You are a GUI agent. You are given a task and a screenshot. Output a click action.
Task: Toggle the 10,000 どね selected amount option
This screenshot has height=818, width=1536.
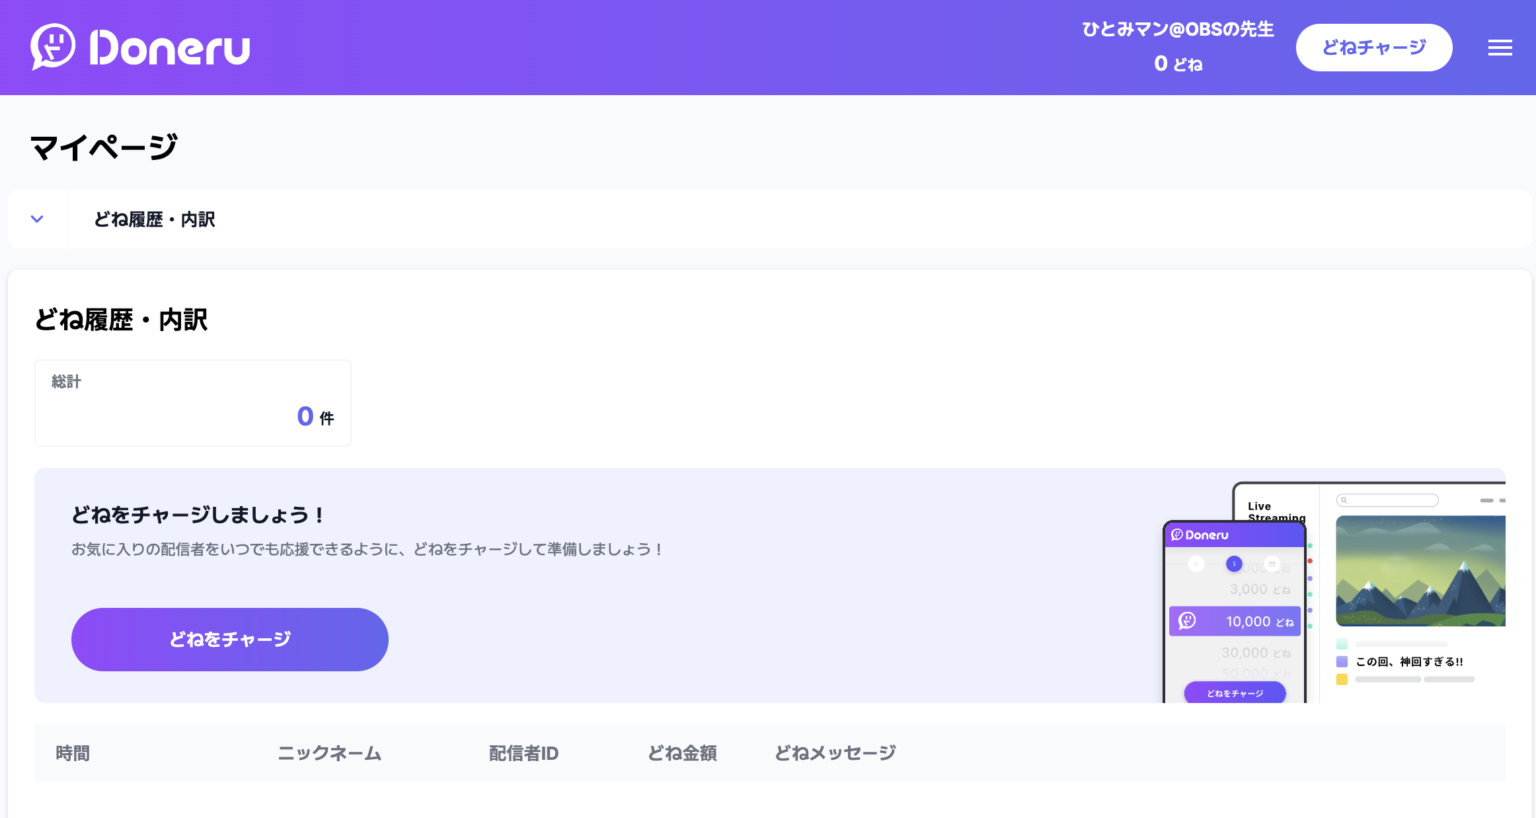[x=1235, y=621]
